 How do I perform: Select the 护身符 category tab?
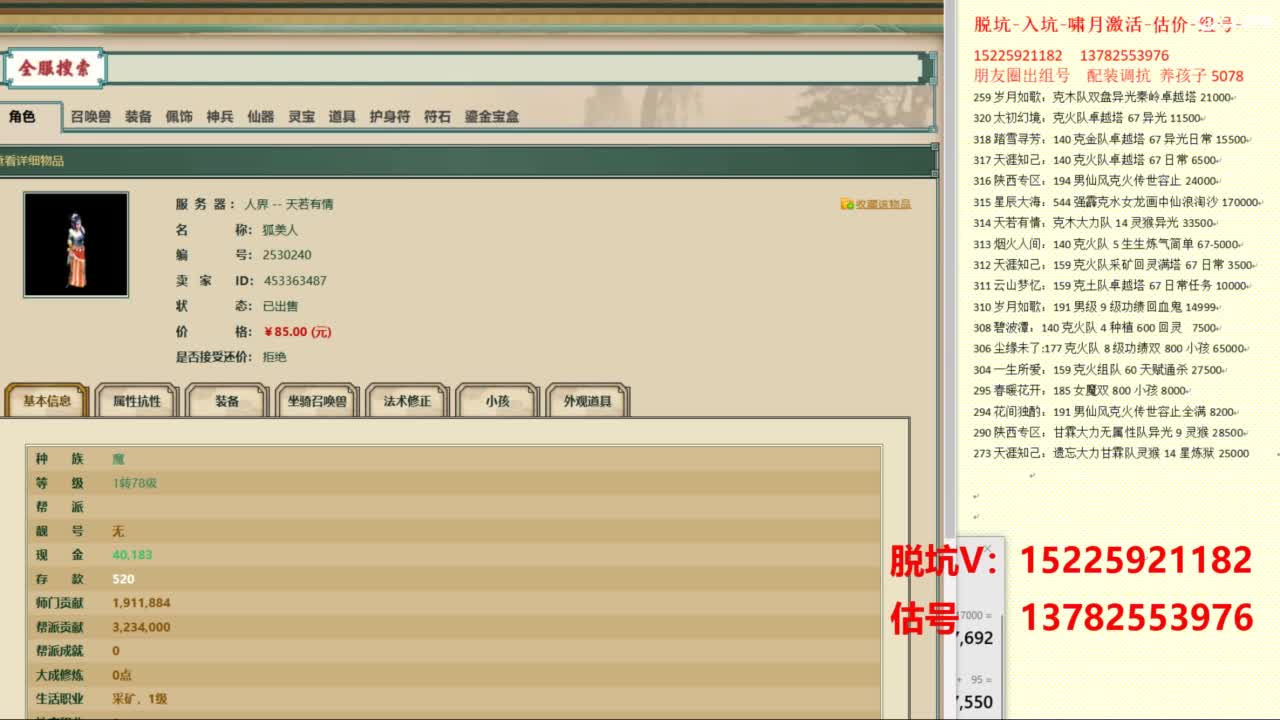pos(390,117)
